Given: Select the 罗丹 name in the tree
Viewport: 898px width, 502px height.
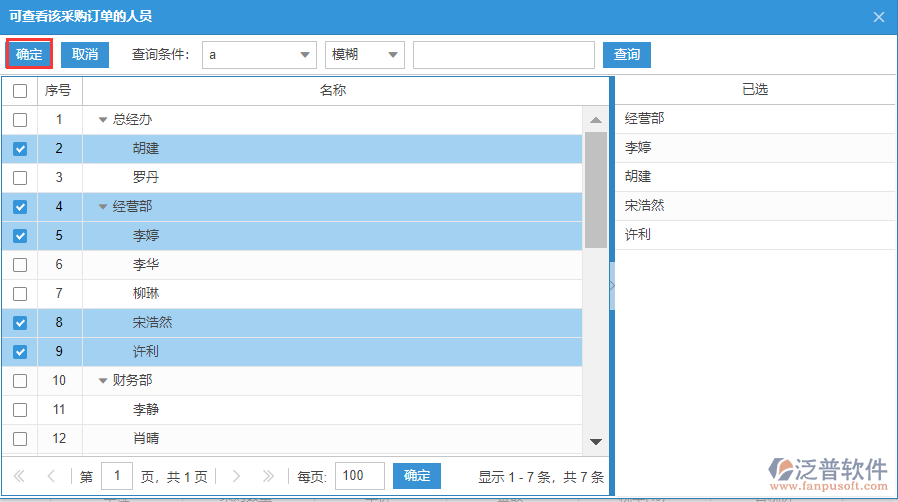Looking at the screenshot, I should click(145, 177).
